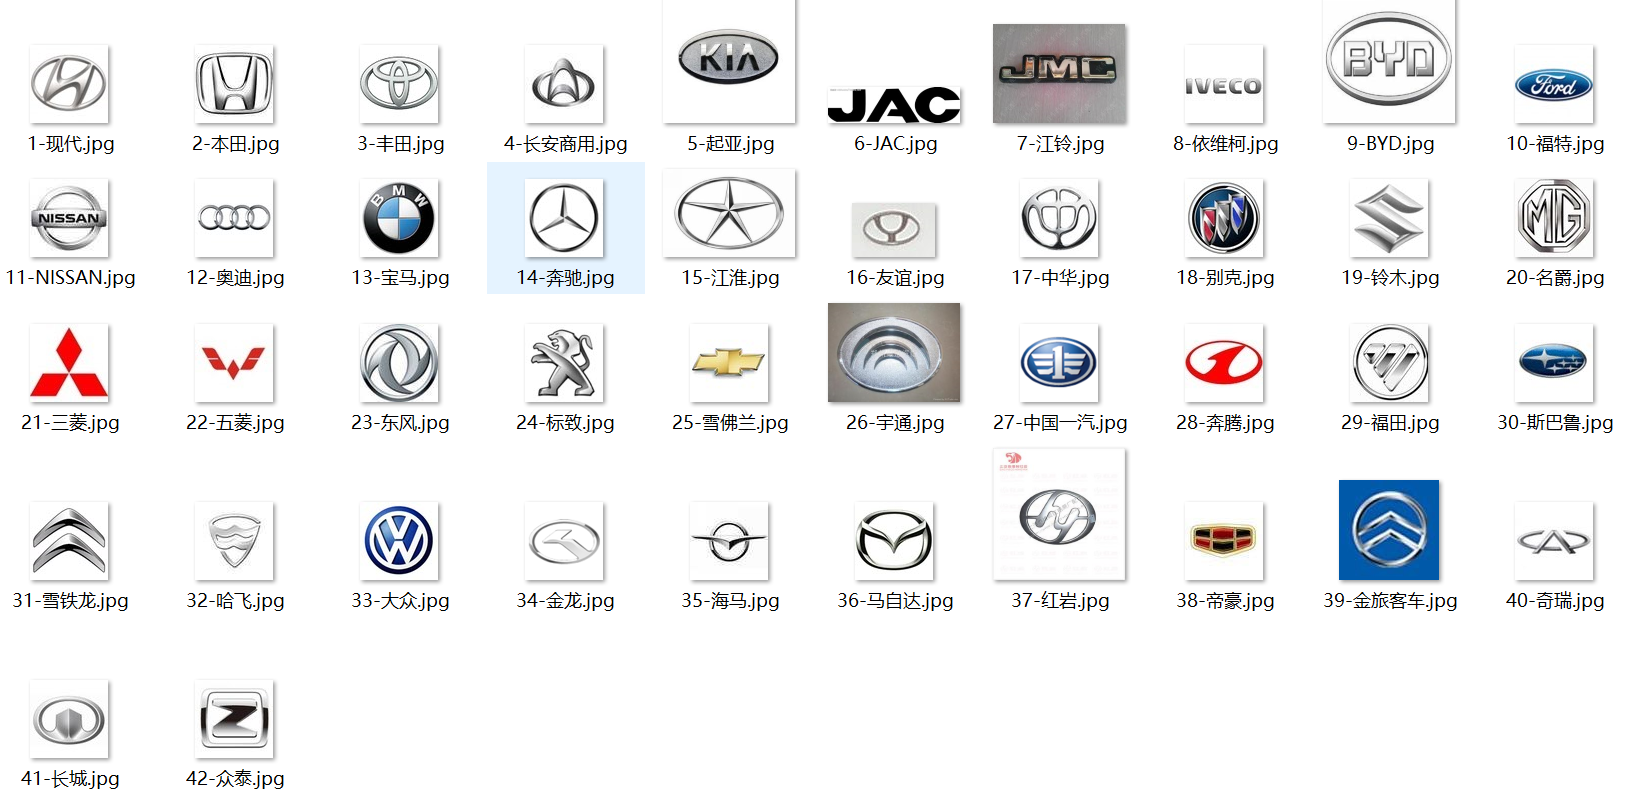Viewport: 1631px width, 805px height.
Task: Click the file name text 30-斯巴鲁.jpg
Action: click(x=1555, y=423)
